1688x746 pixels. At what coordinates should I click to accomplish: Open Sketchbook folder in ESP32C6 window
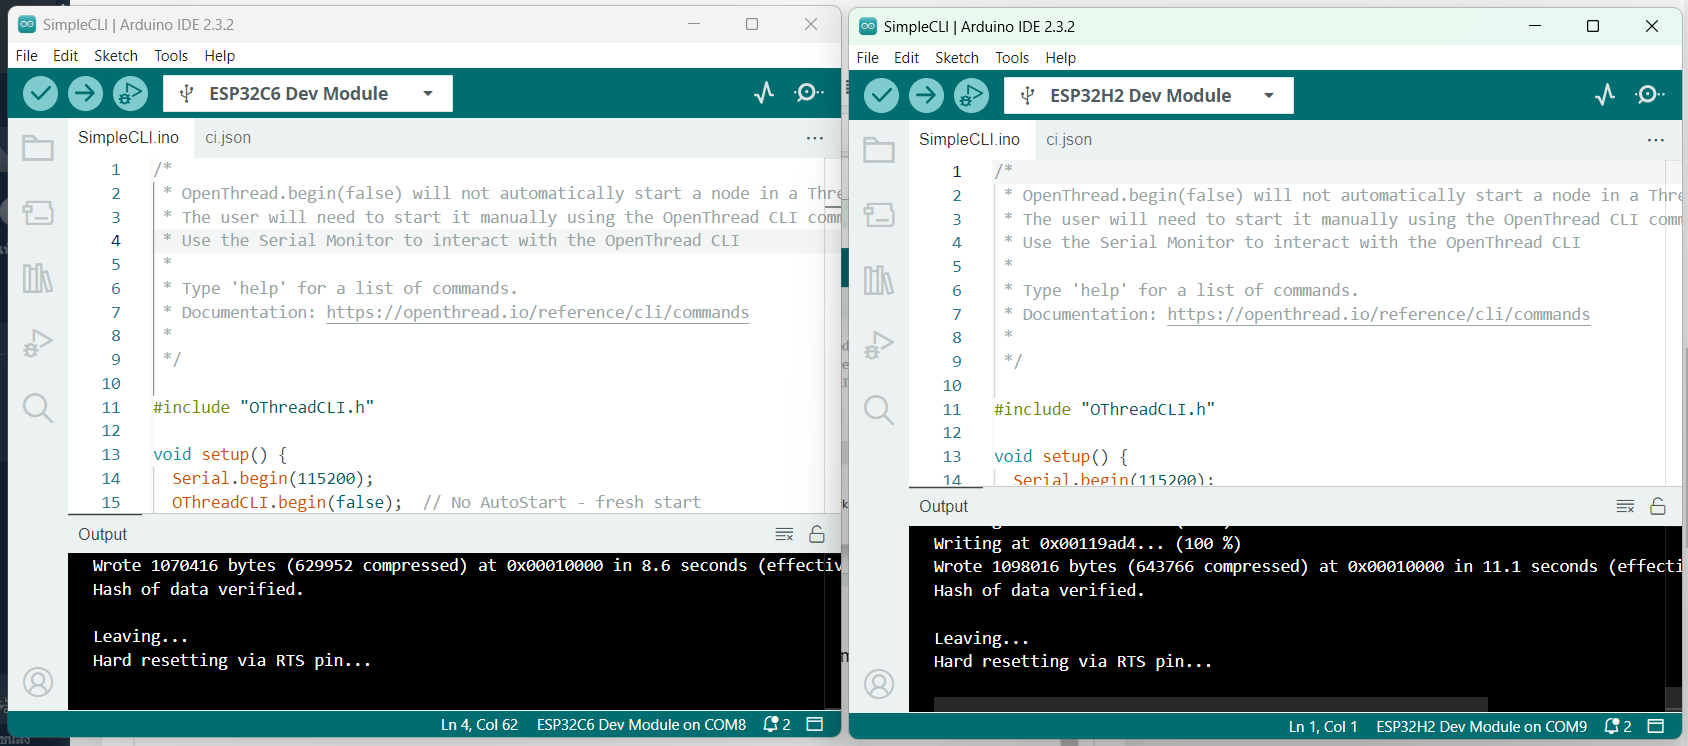tap(38, 149)
